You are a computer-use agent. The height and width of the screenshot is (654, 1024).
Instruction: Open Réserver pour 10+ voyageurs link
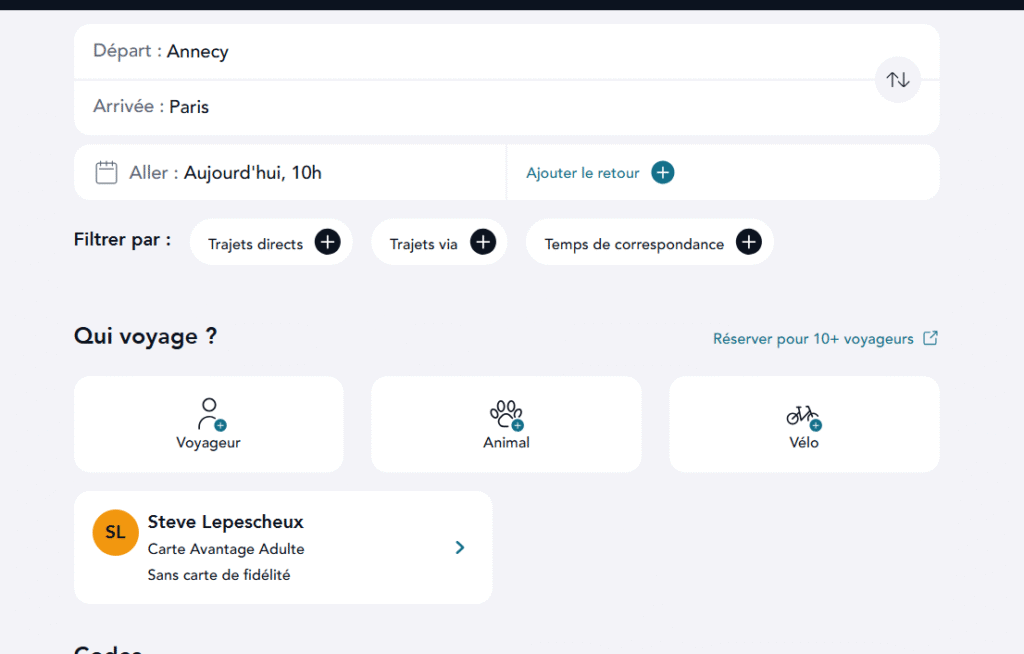[x=813, y=339]
